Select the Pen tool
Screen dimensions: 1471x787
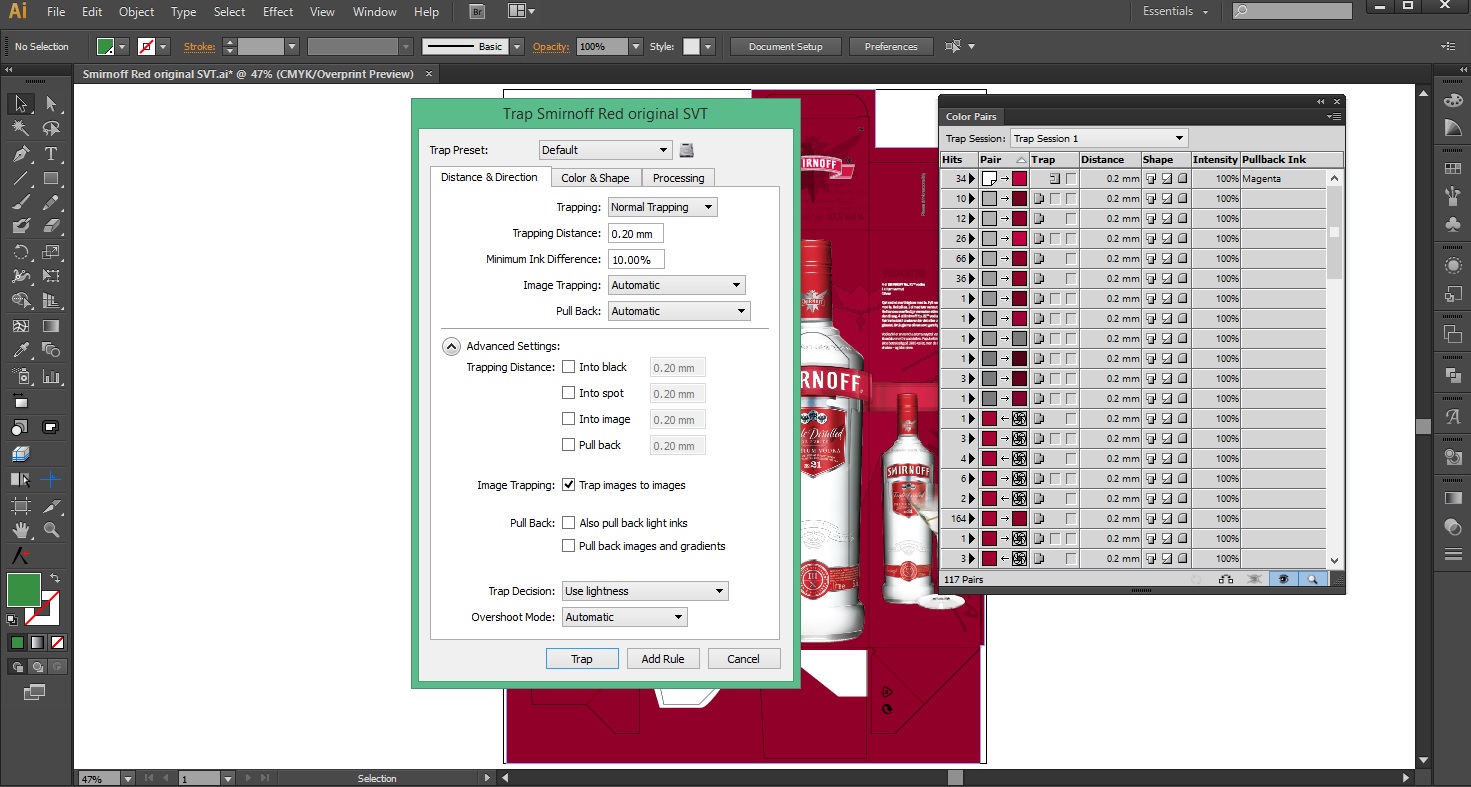pyautogui.click(x=20, y=154)
